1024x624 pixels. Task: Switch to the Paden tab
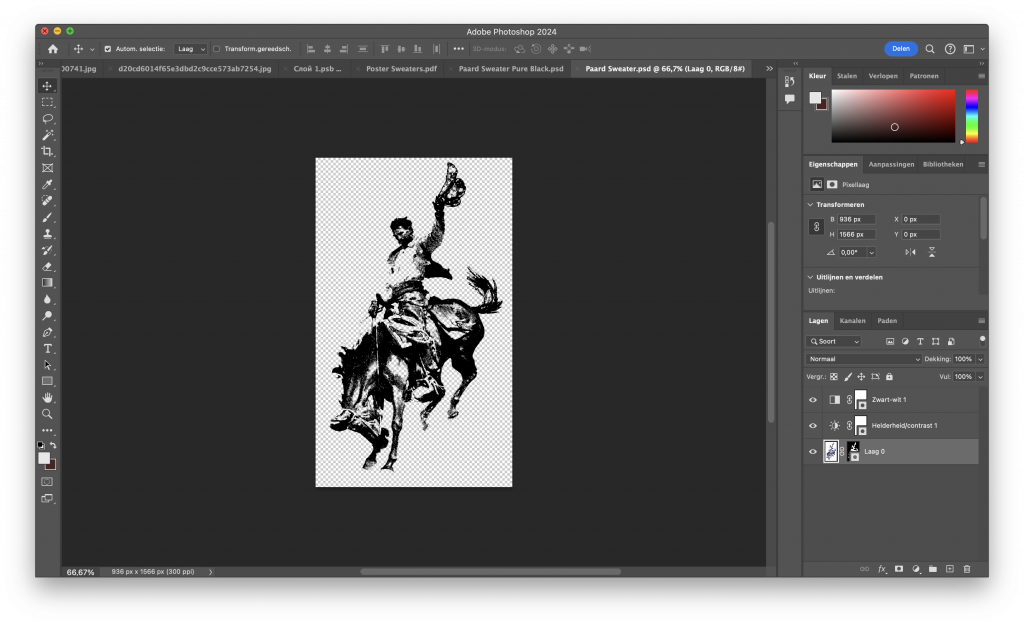click(887, 320)
